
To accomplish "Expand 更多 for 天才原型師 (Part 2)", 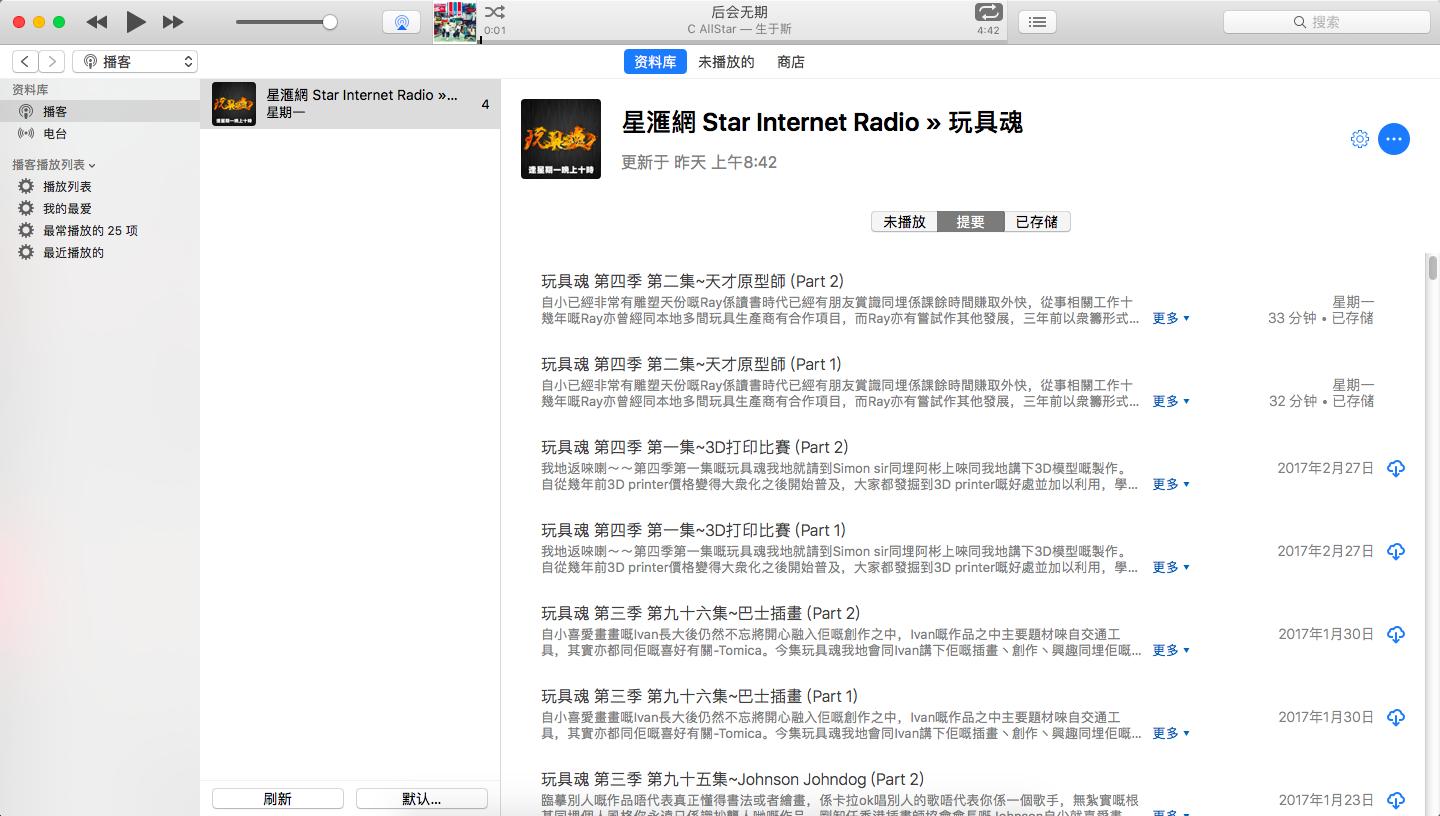I will [1169, 316].
